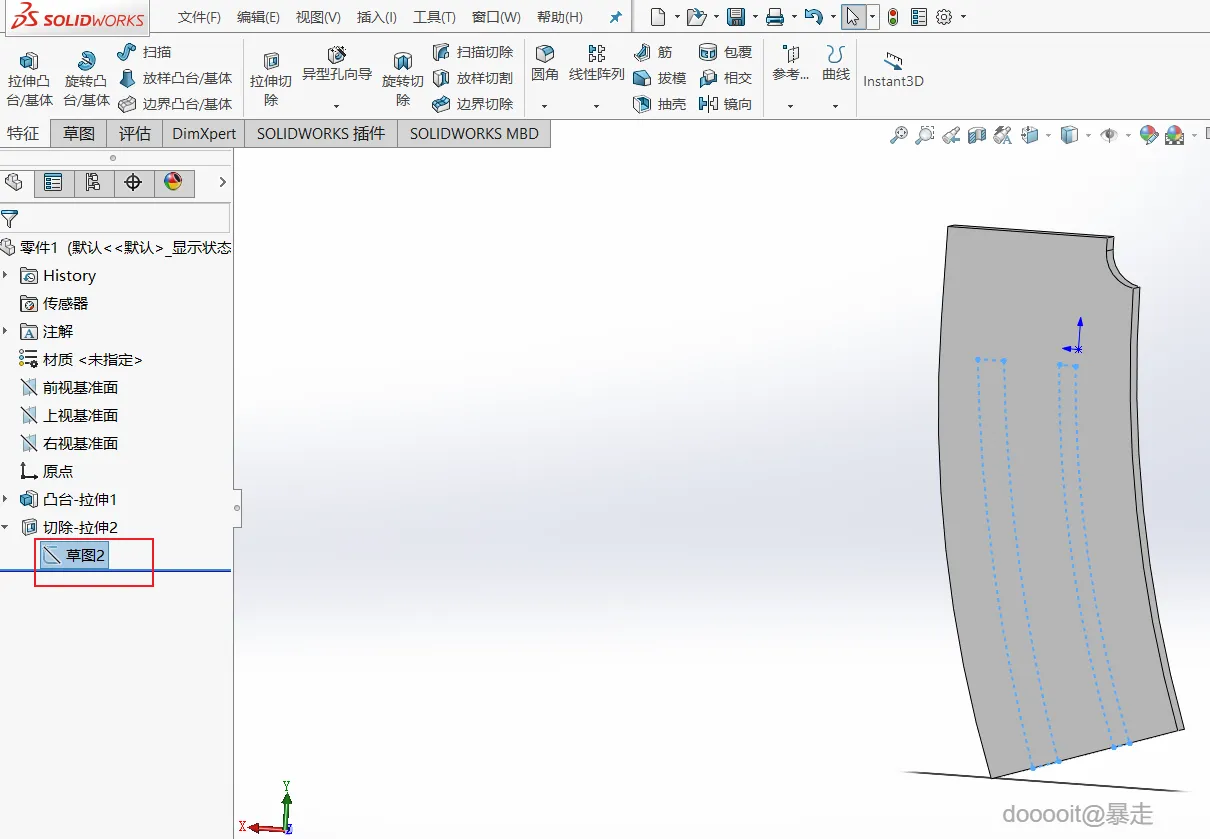The width and height of the screenshot is (1210, 839).
Task: Switch to the 草图 (Sketch) tab
Action: coord(79,133)
